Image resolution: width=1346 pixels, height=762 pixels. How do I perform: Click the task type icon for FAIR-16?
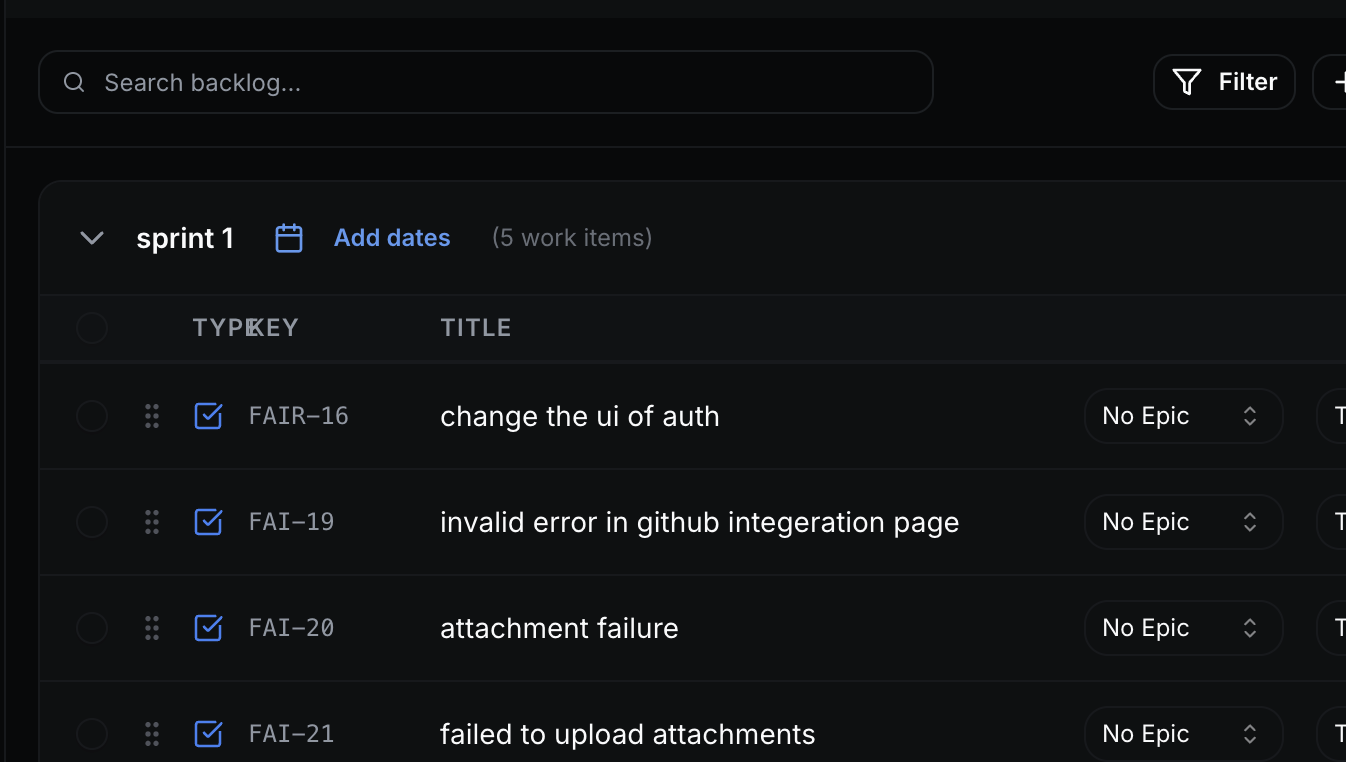[208, 416]
